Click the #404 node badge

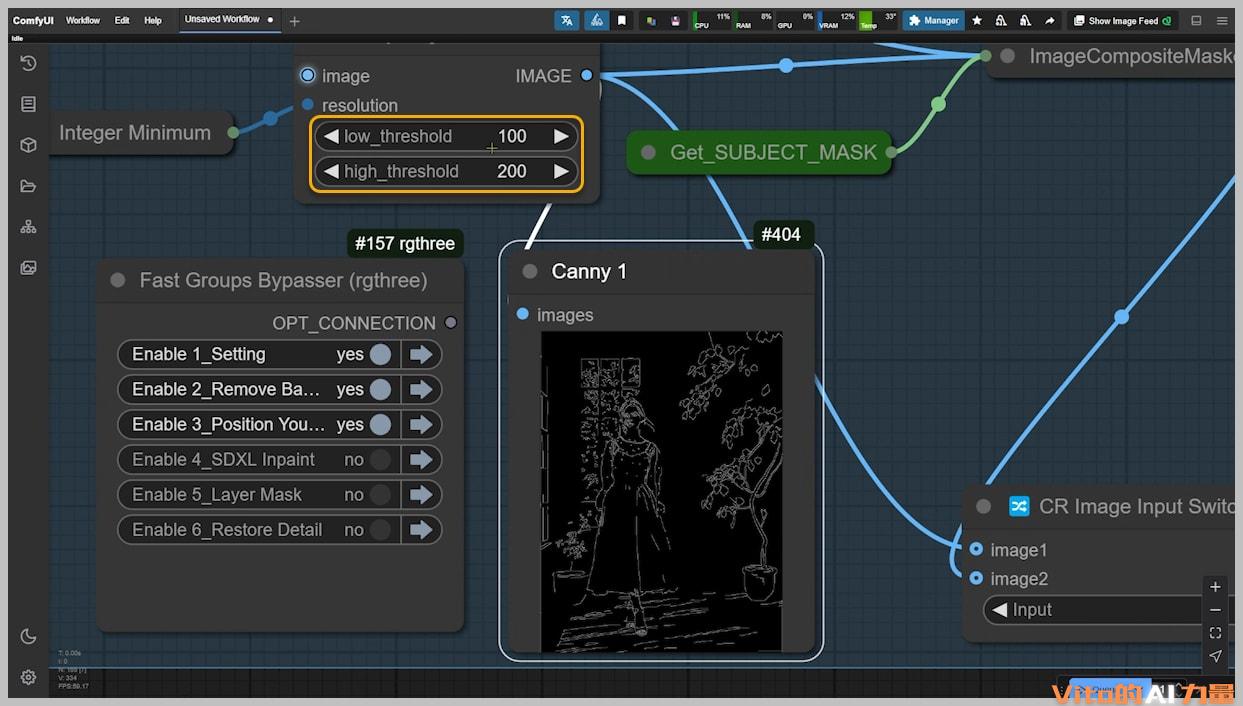781,235
